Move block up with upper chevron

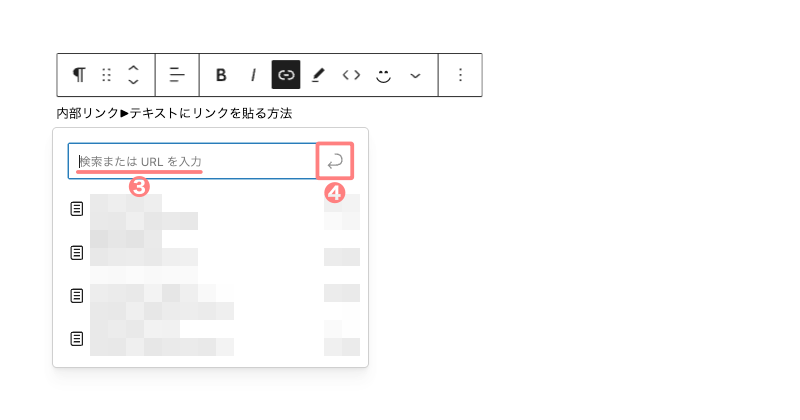click(133, 68)
